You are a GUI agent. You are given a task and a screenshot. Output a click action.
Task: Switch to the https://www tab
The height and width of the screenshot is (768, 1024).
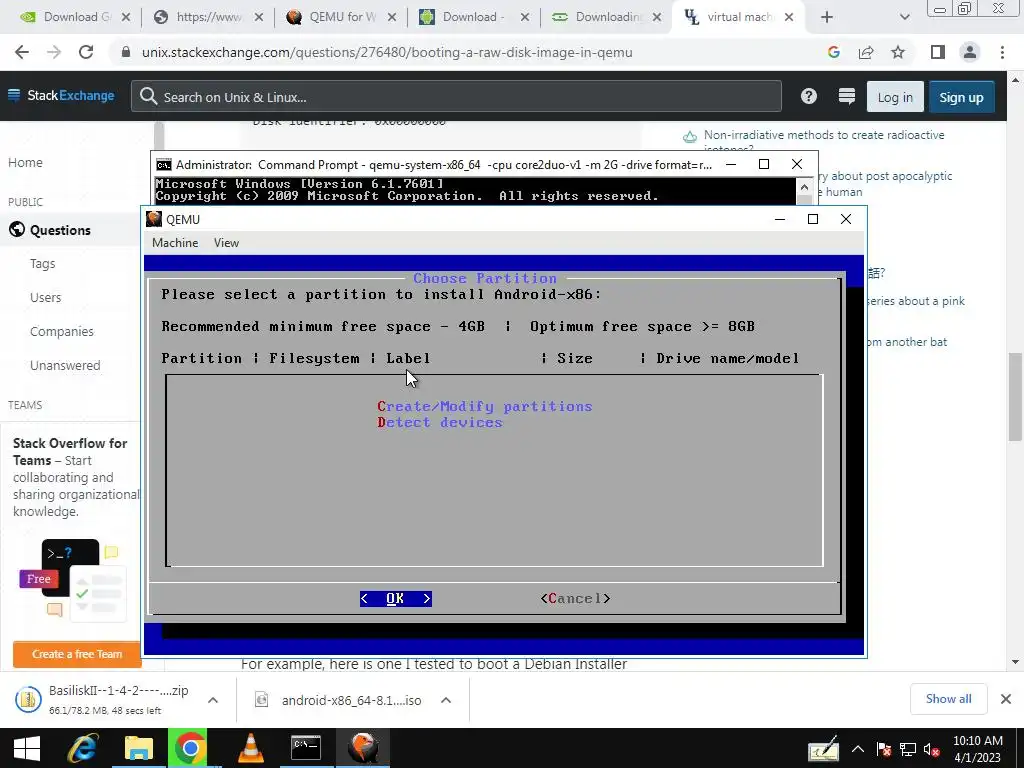(208, 17)
